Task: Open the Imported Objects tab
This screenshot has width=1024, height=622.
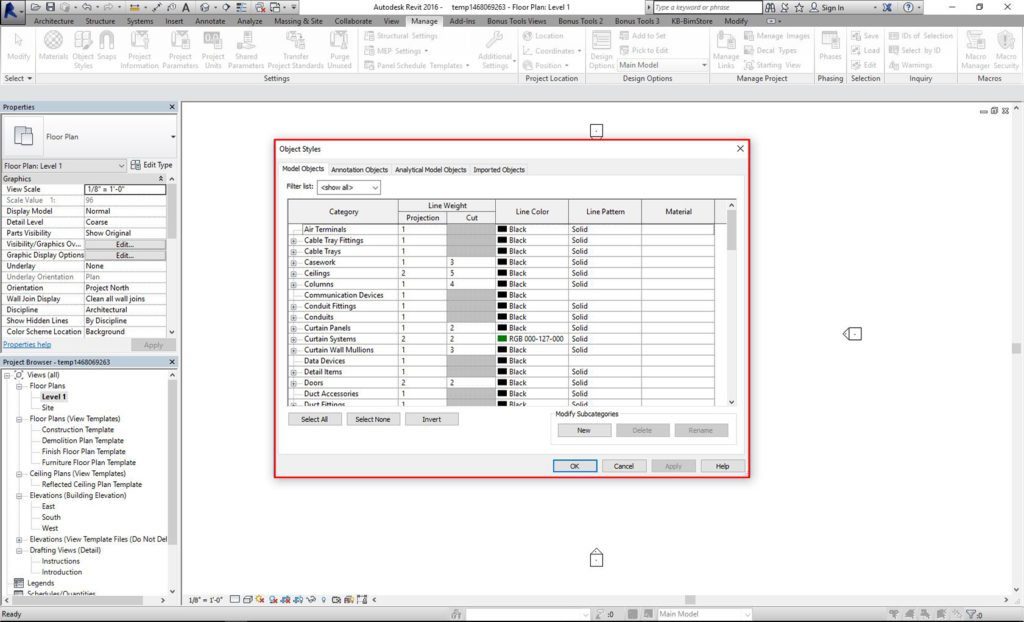Action: point(499,170)
